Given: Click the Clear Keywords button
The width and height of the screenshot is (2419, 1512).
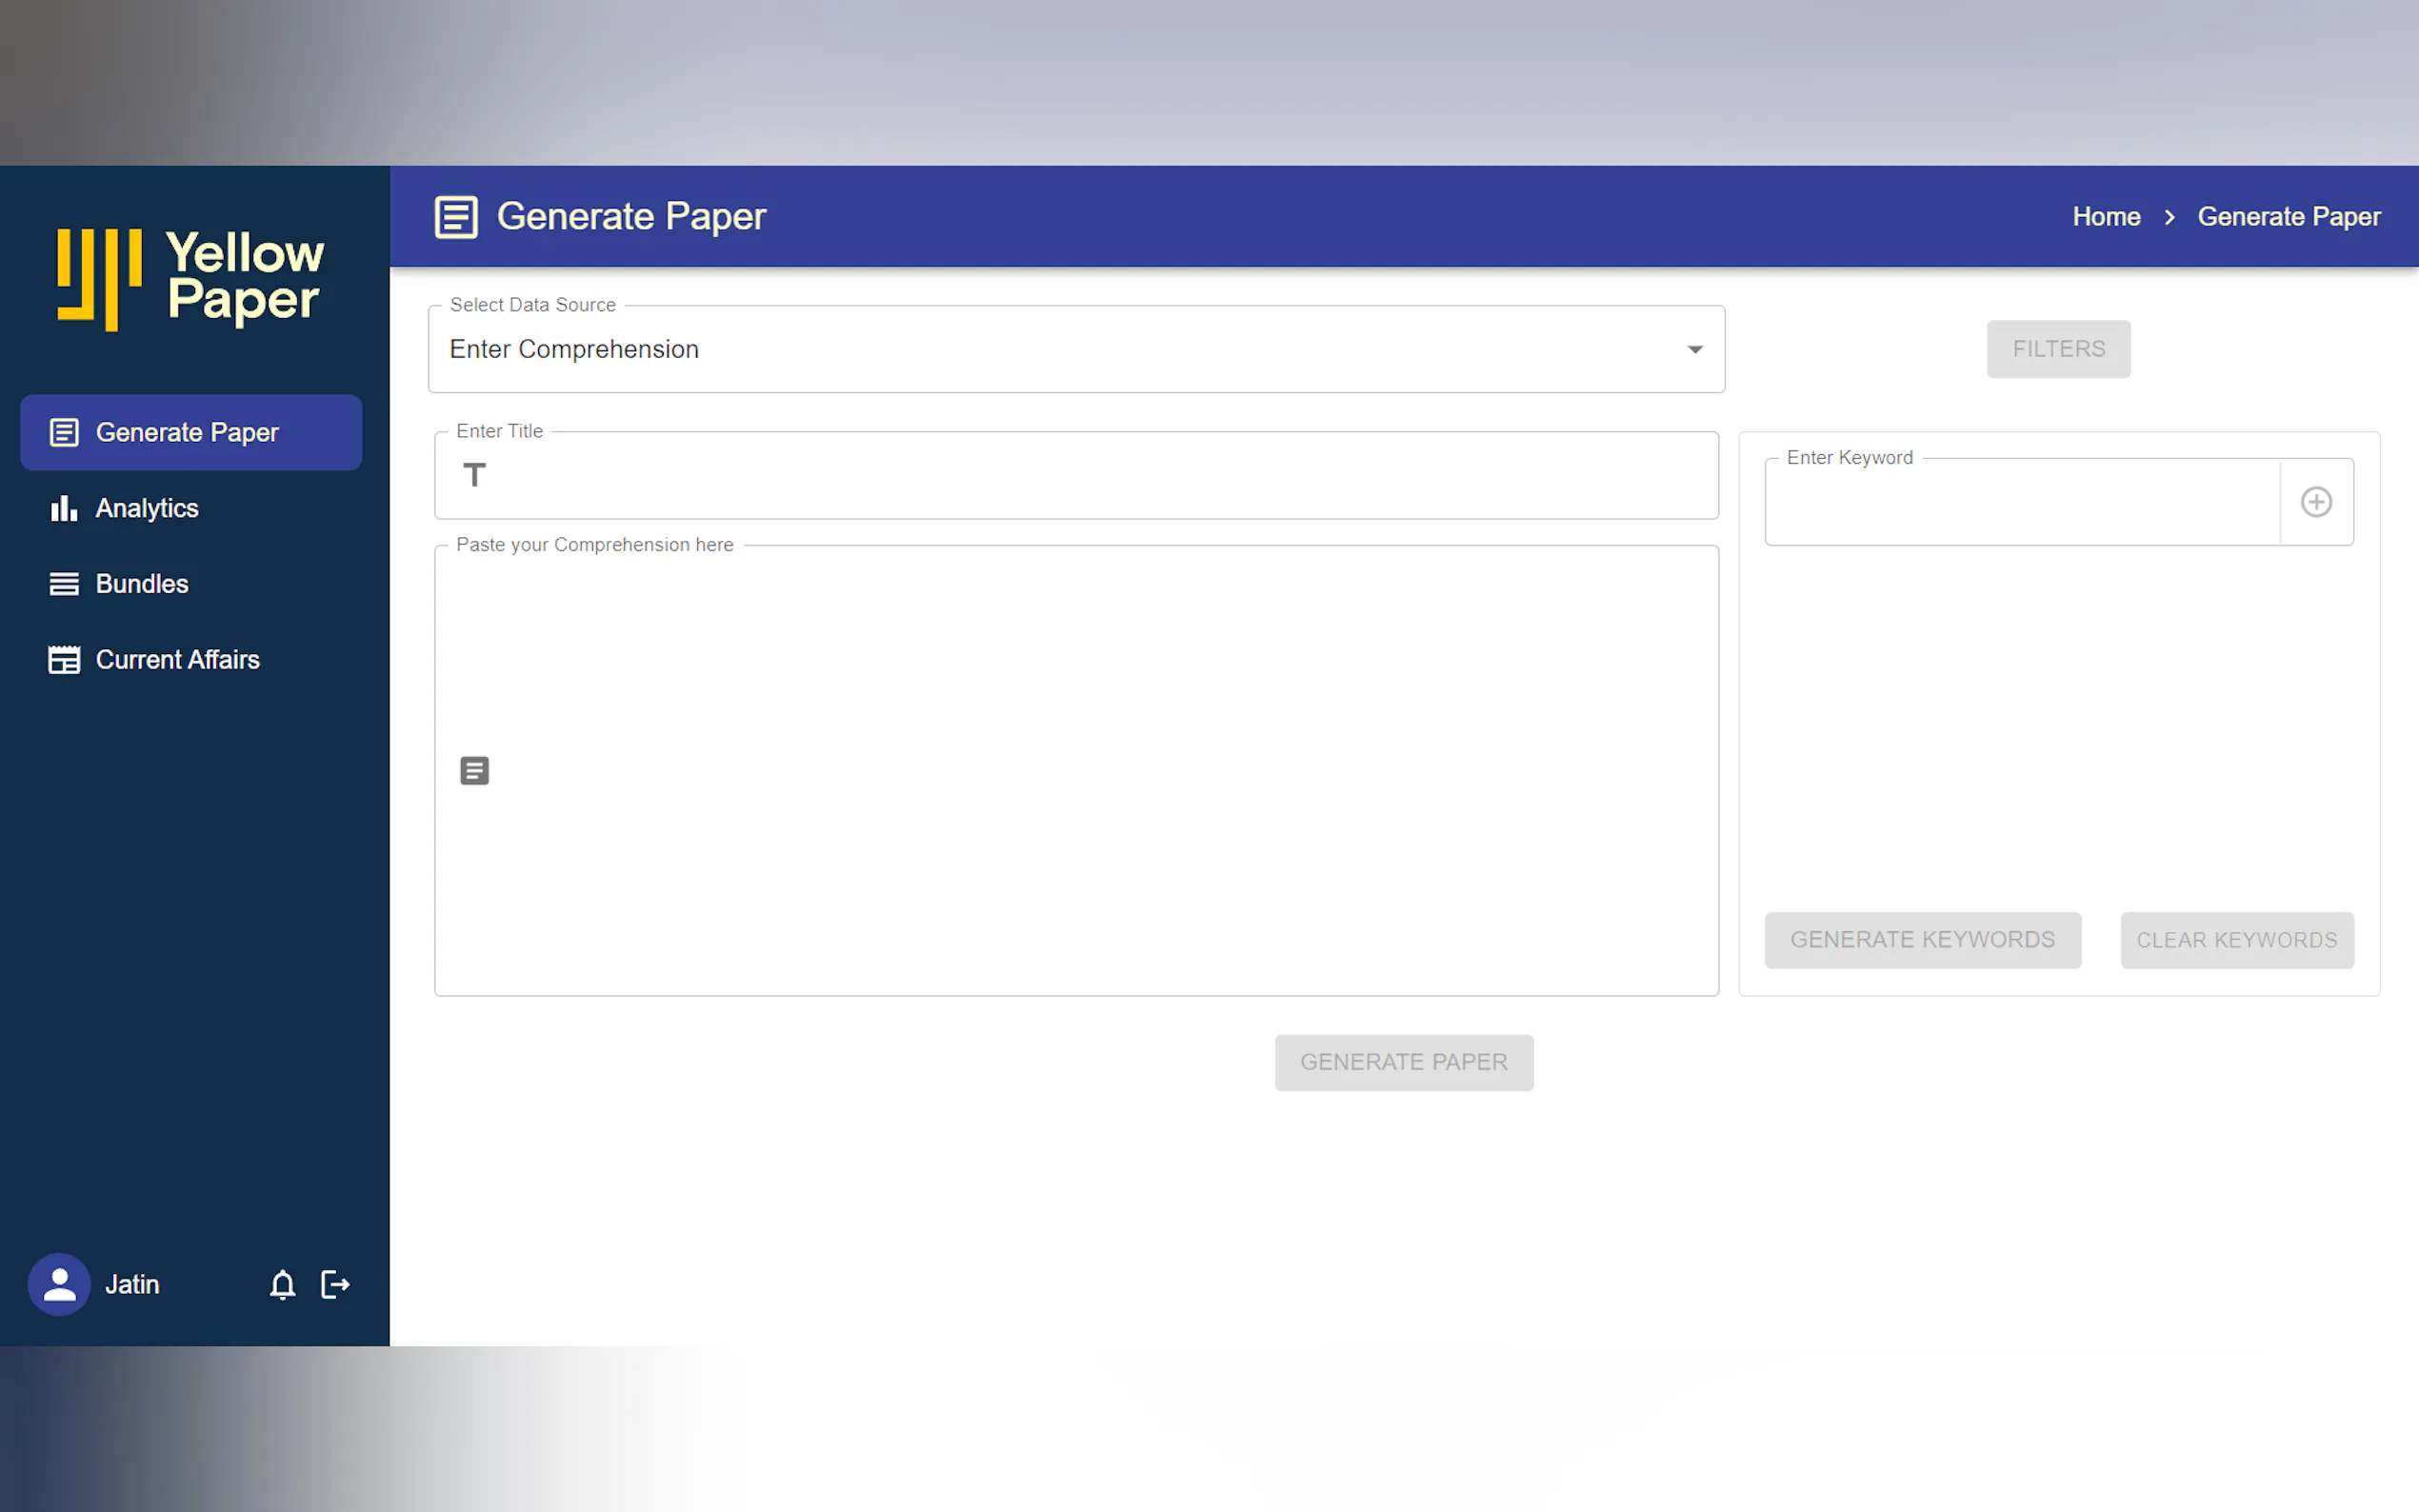Looking at the screenshot, I should (2236, 940).
